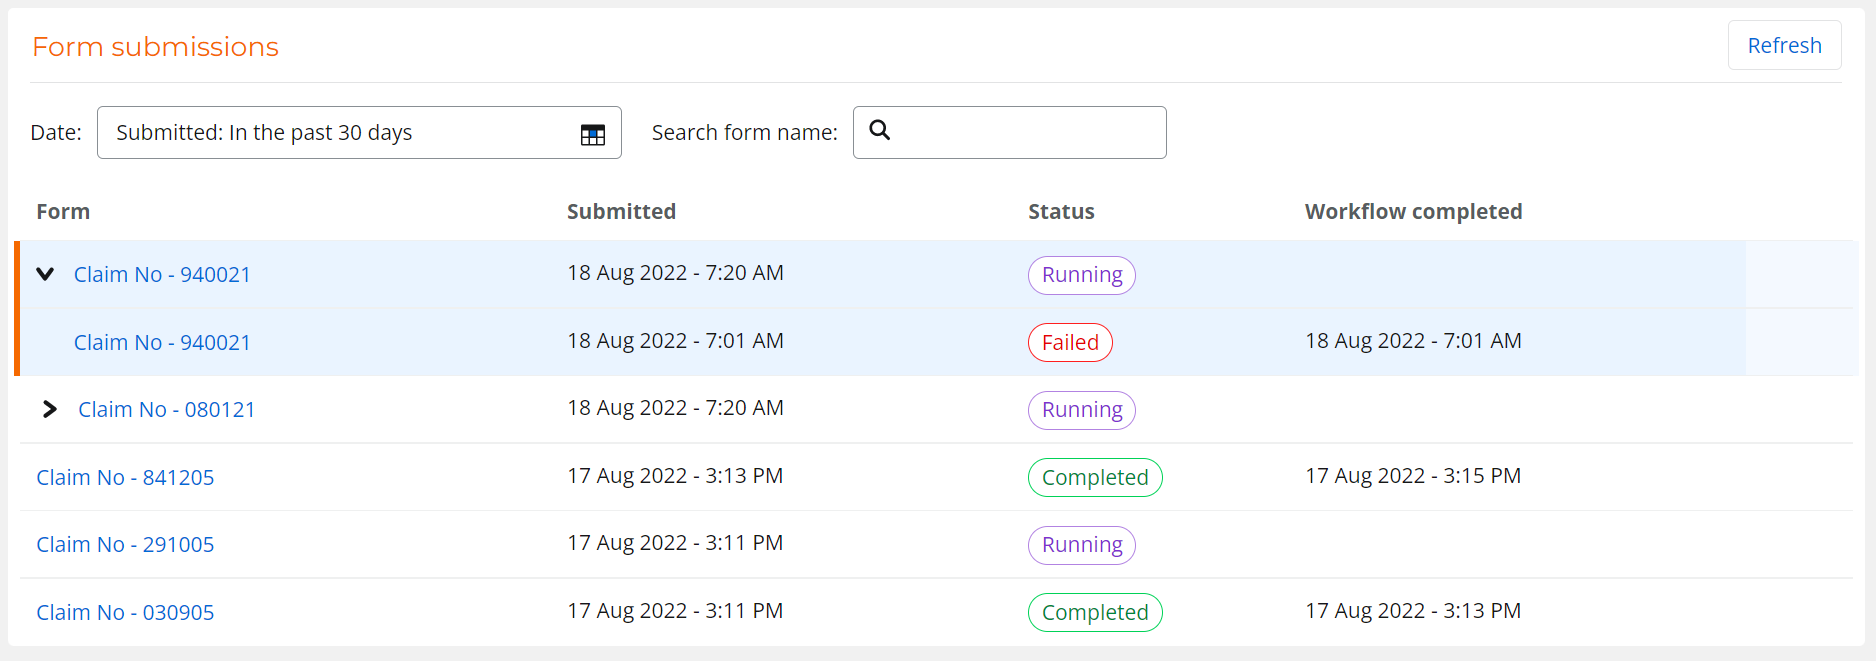Click the Form column header
The image size is (1876, 661).
(x=63, y=211)
